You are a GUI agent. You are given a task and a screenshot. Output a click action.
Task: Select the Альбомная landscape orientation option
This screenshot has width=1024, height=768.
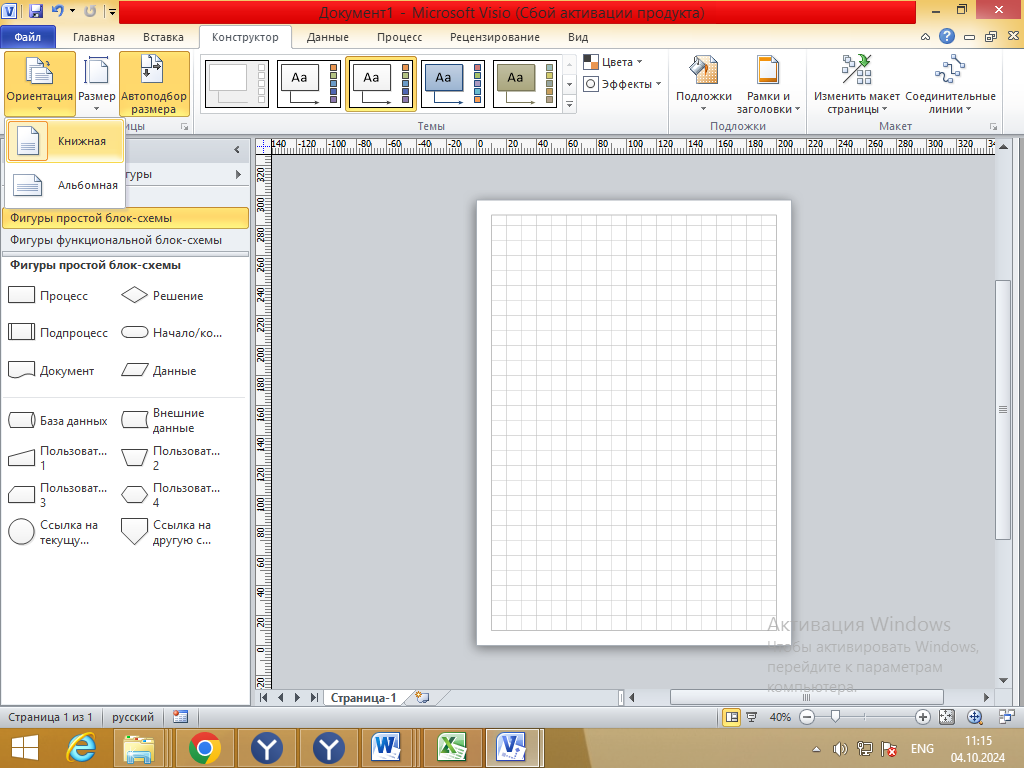point(64,185)
